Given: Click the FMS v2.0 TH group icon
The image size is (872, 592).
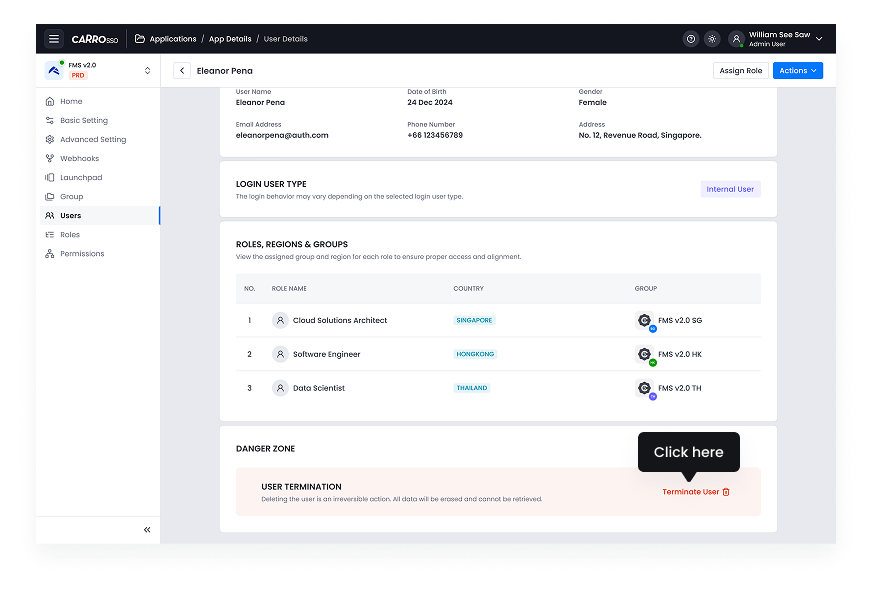Looking at the screenshot, I should pos(645,388).
